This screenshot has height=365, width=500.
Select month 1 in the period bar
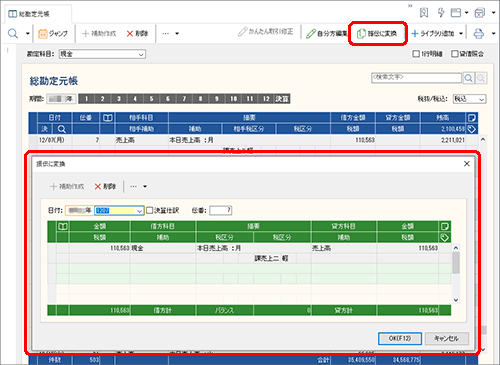86,99
